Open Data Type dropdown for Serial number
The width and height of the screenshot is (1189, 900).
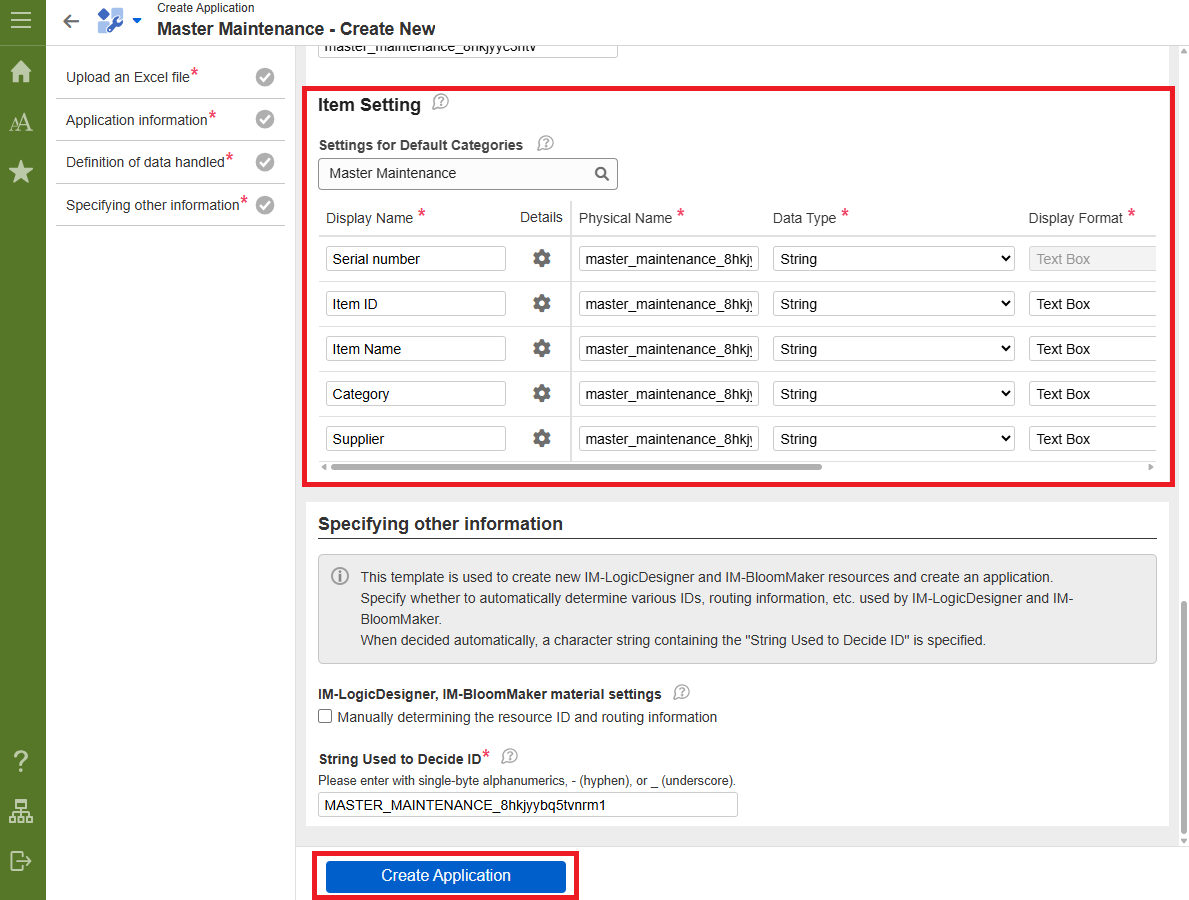pos(893,259)
